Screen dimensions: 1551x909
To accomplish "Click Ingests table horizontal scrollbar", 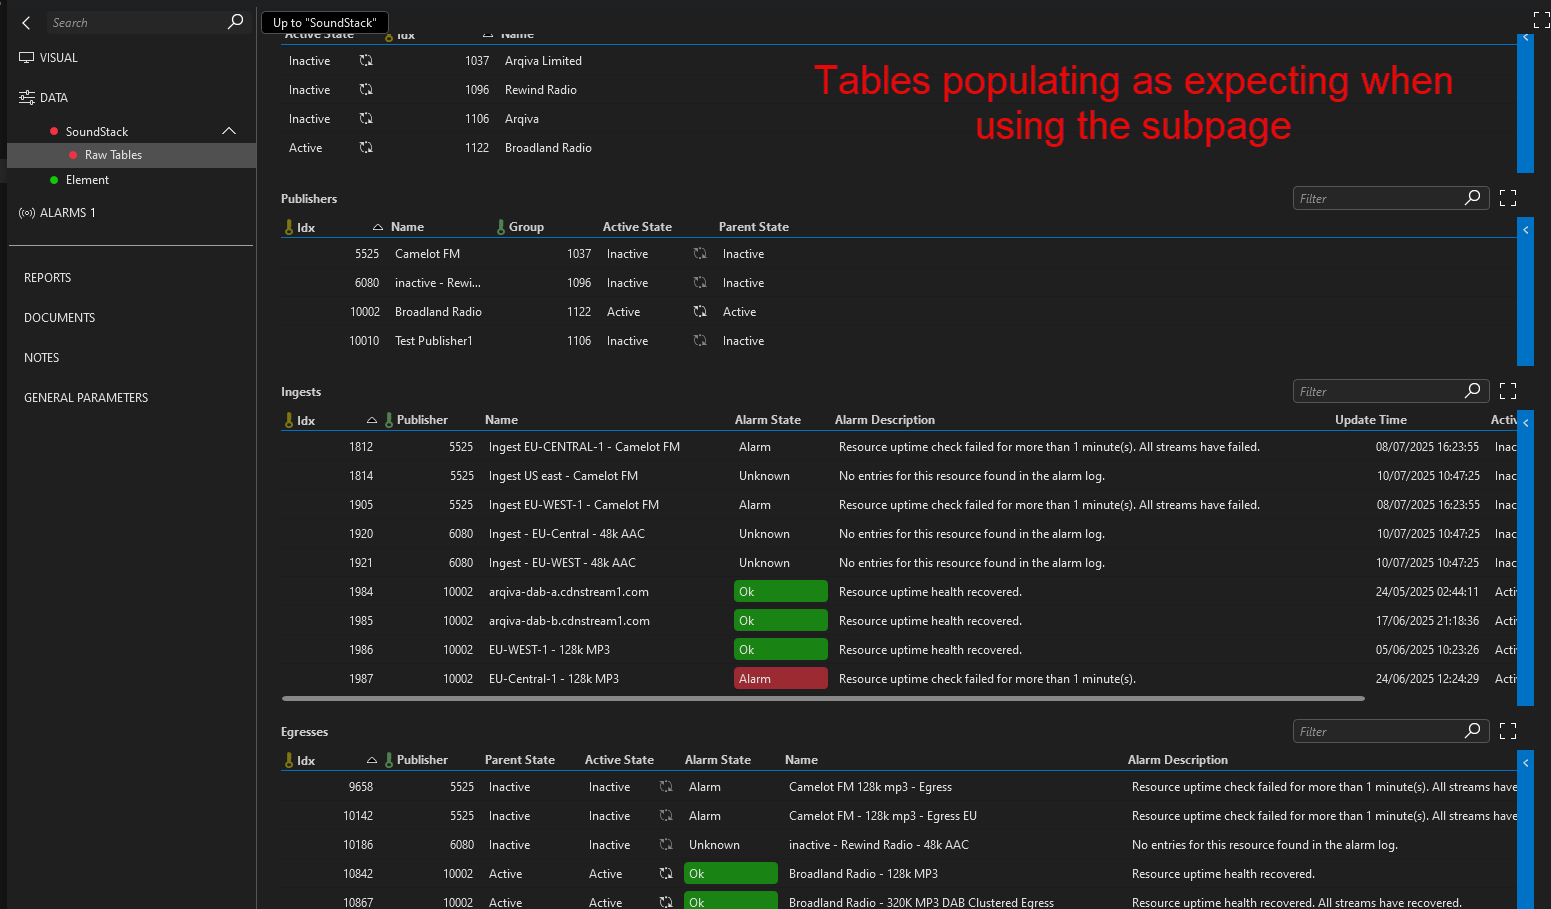I will (823, 698).
